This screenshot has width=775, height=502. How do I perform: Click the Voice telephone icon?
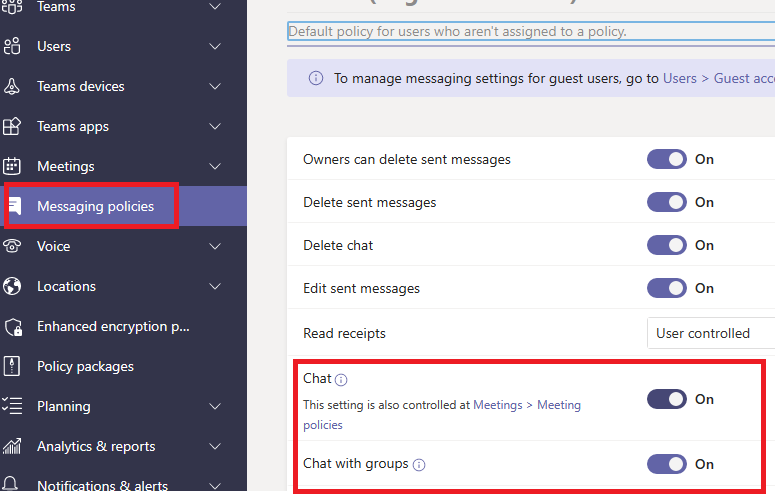click(12, 246)
